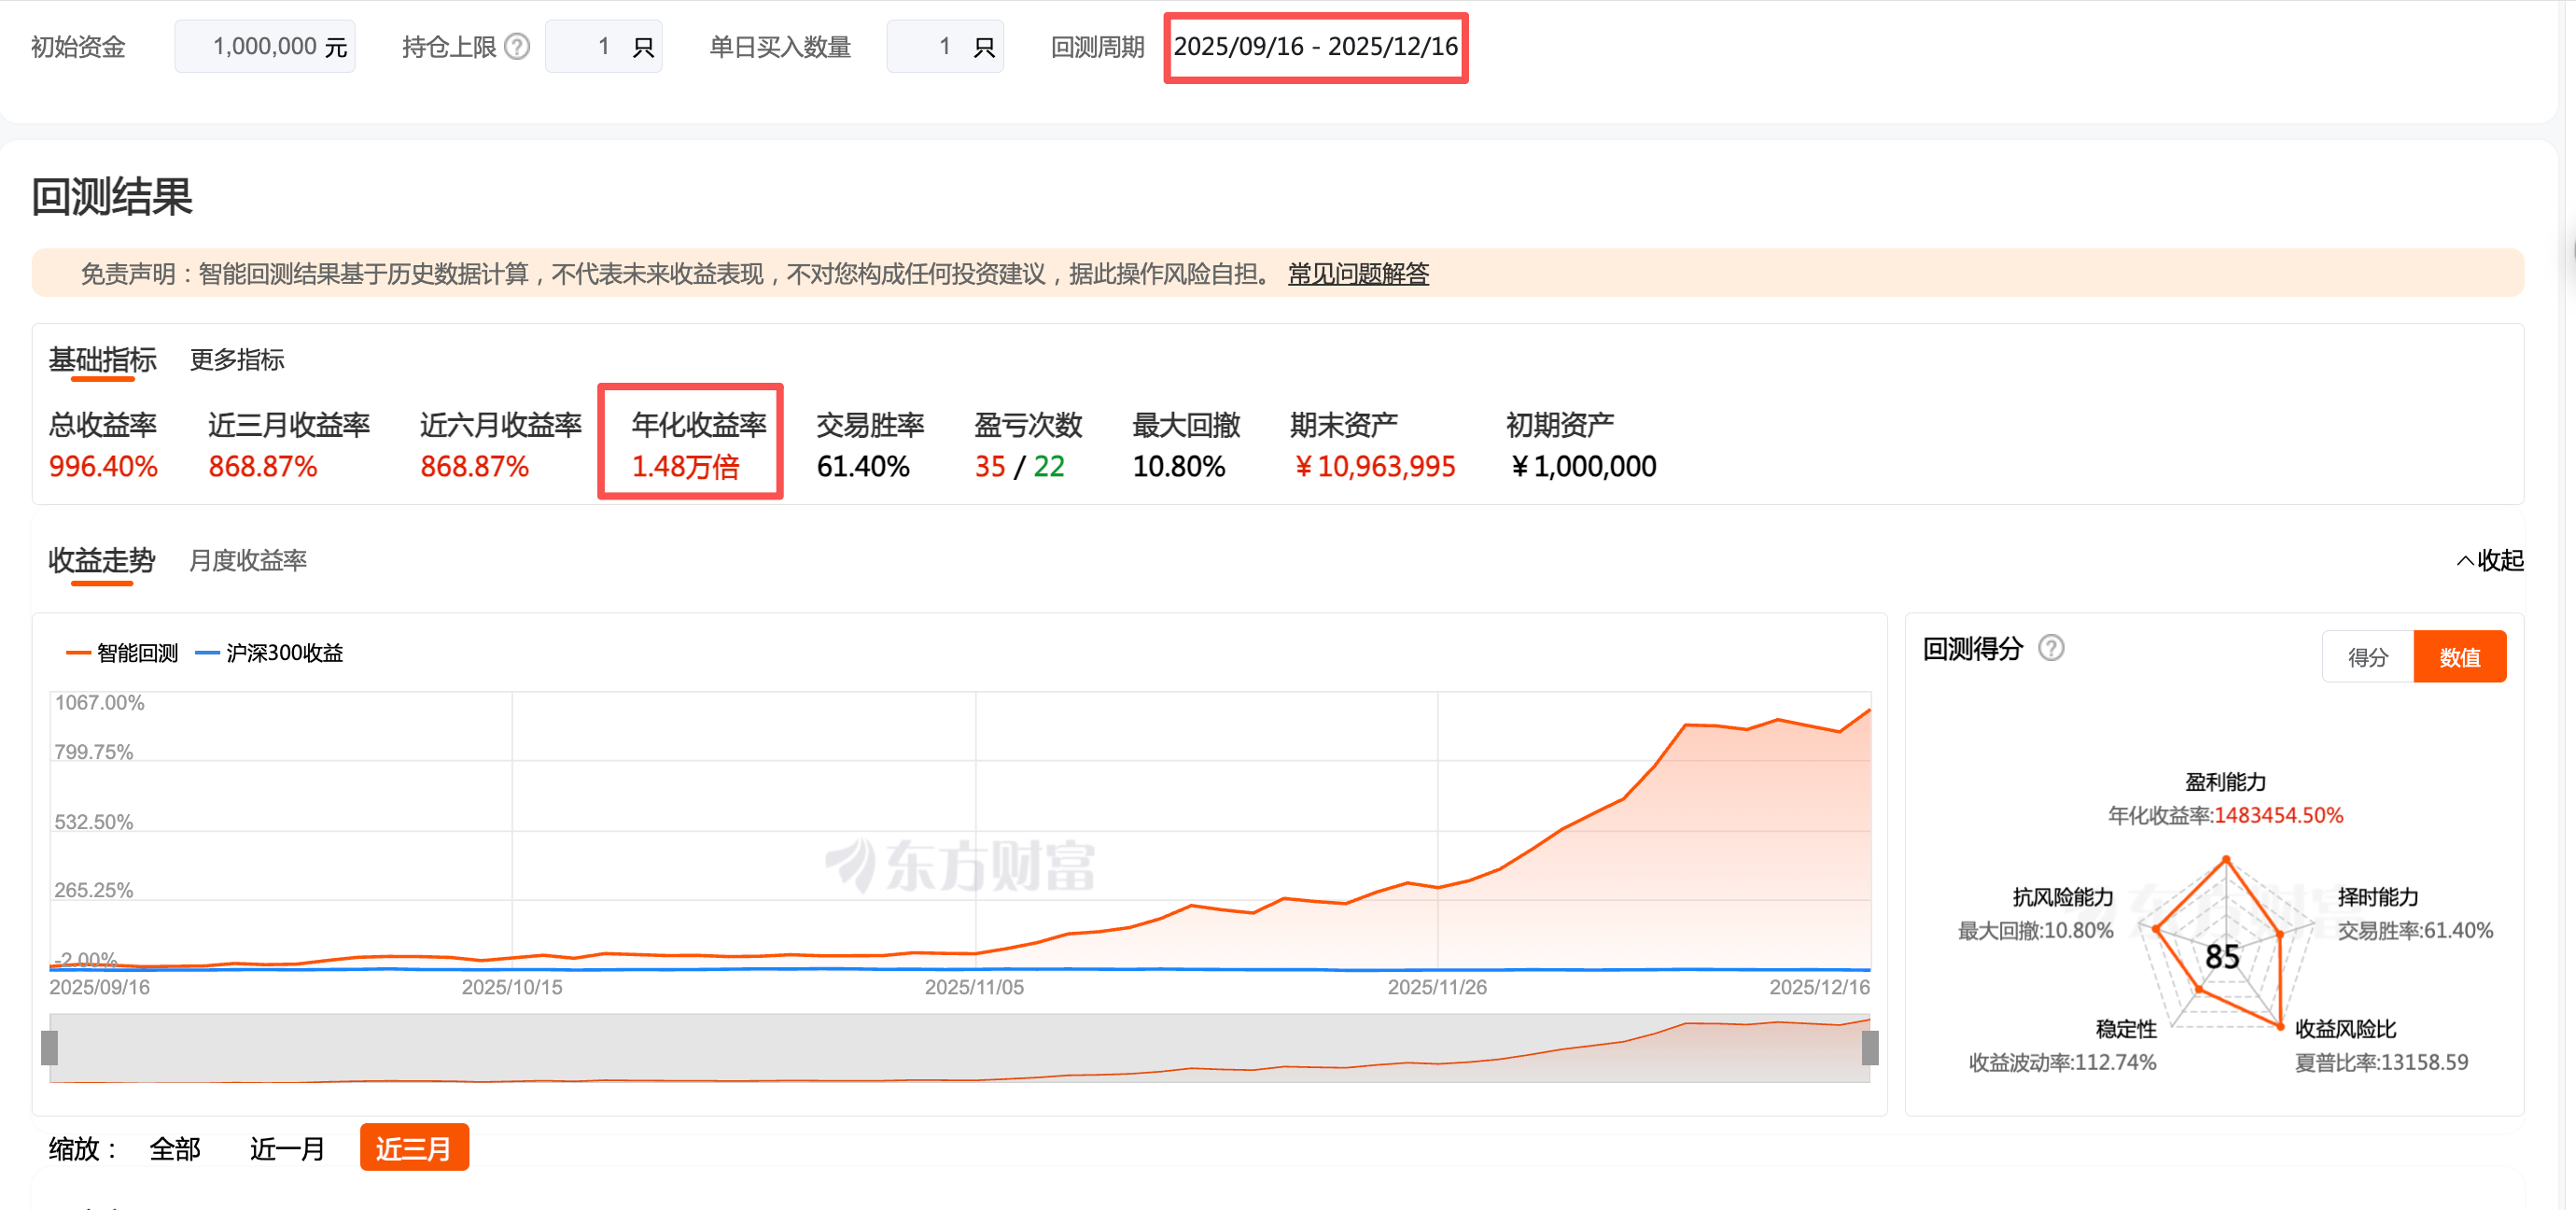Switch to 月度收益率 tab

[x=248, y=560]
